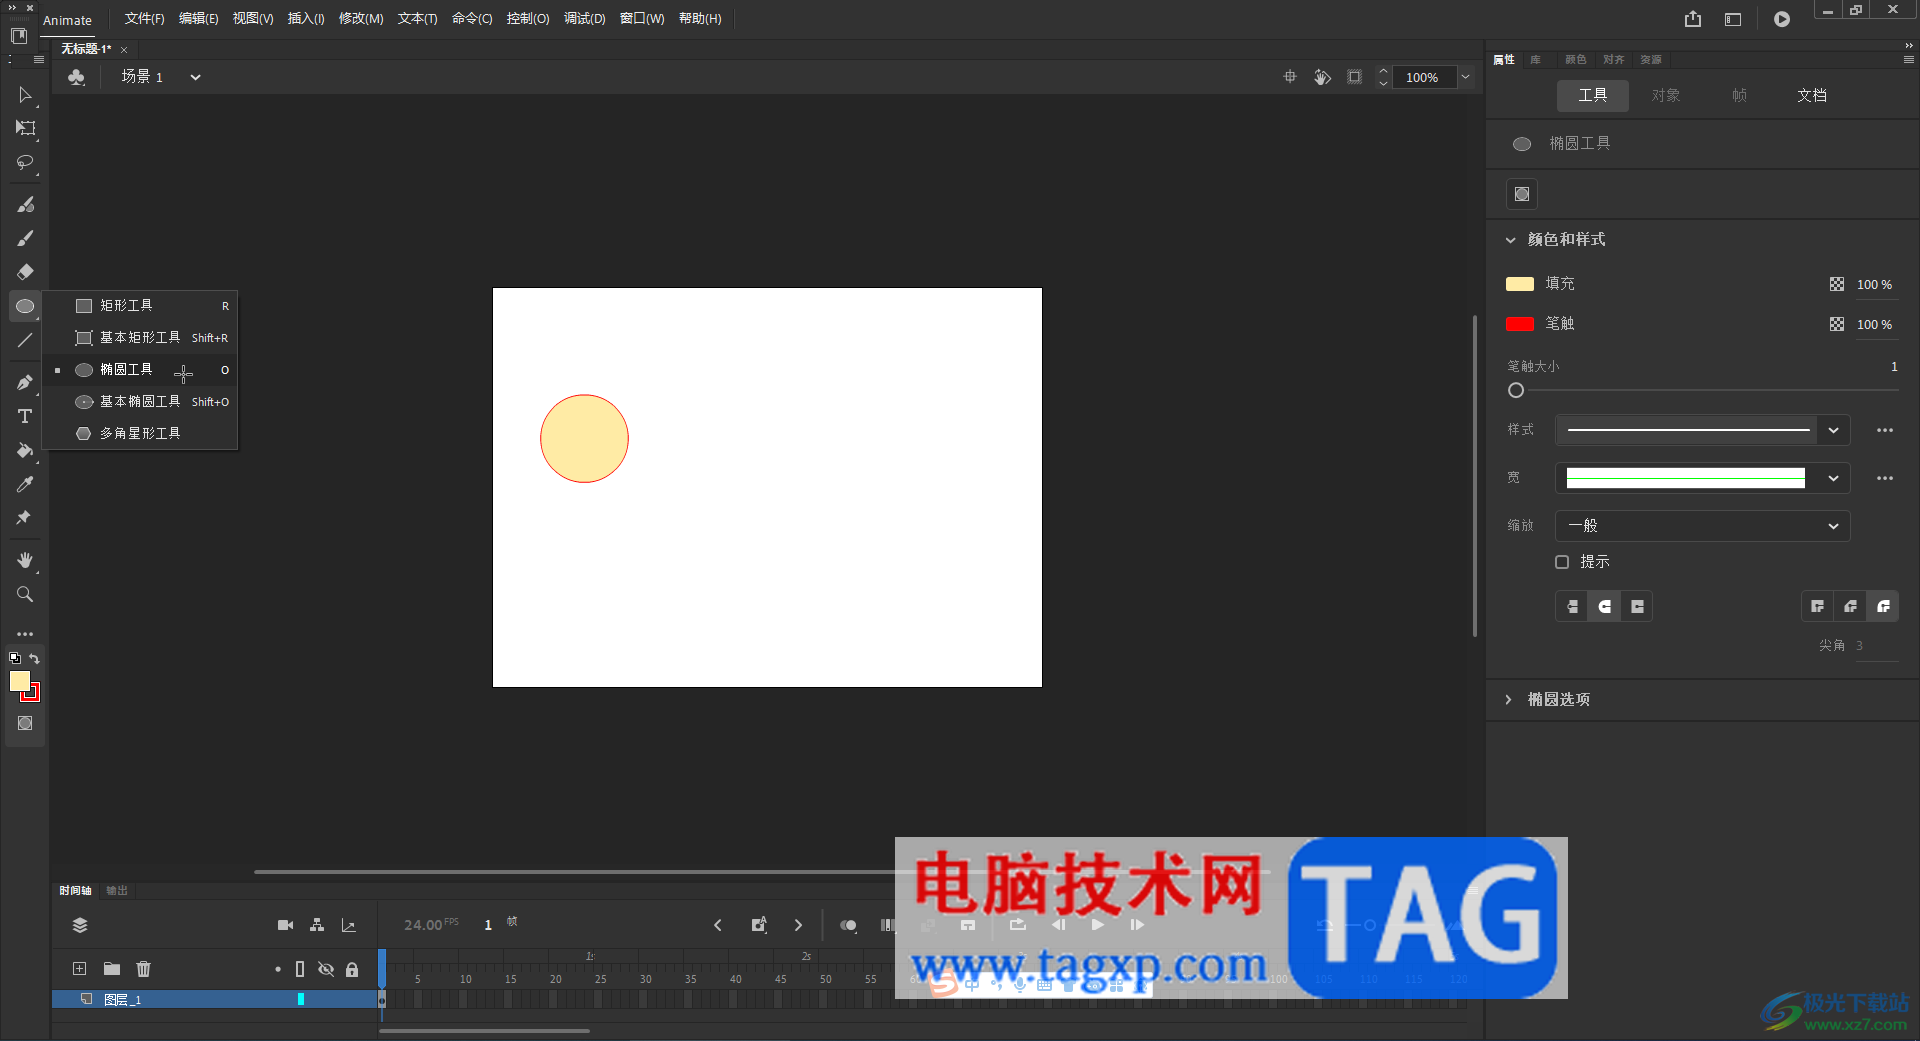Switch to the 工具 properties tab
The image size is (1920, 1041).
point(1593,96)
